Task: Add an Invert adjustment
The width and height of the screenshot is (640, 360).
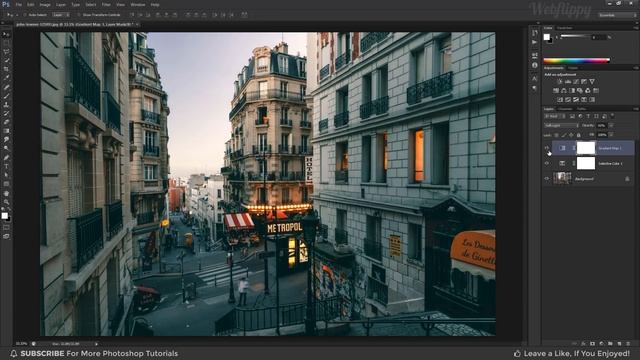Action: pyautogui.click(x=560, y=100)
